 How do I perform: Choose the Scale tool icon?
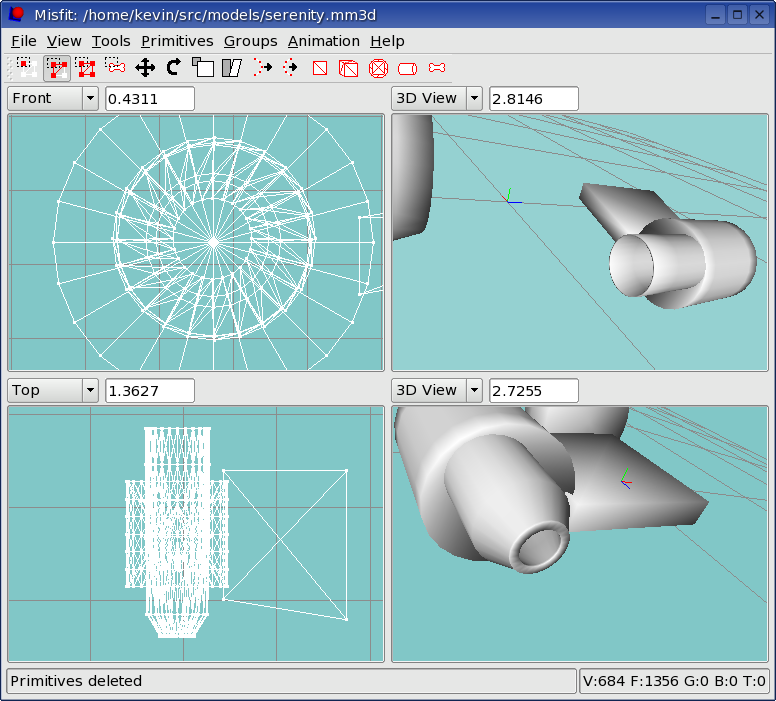203,68
